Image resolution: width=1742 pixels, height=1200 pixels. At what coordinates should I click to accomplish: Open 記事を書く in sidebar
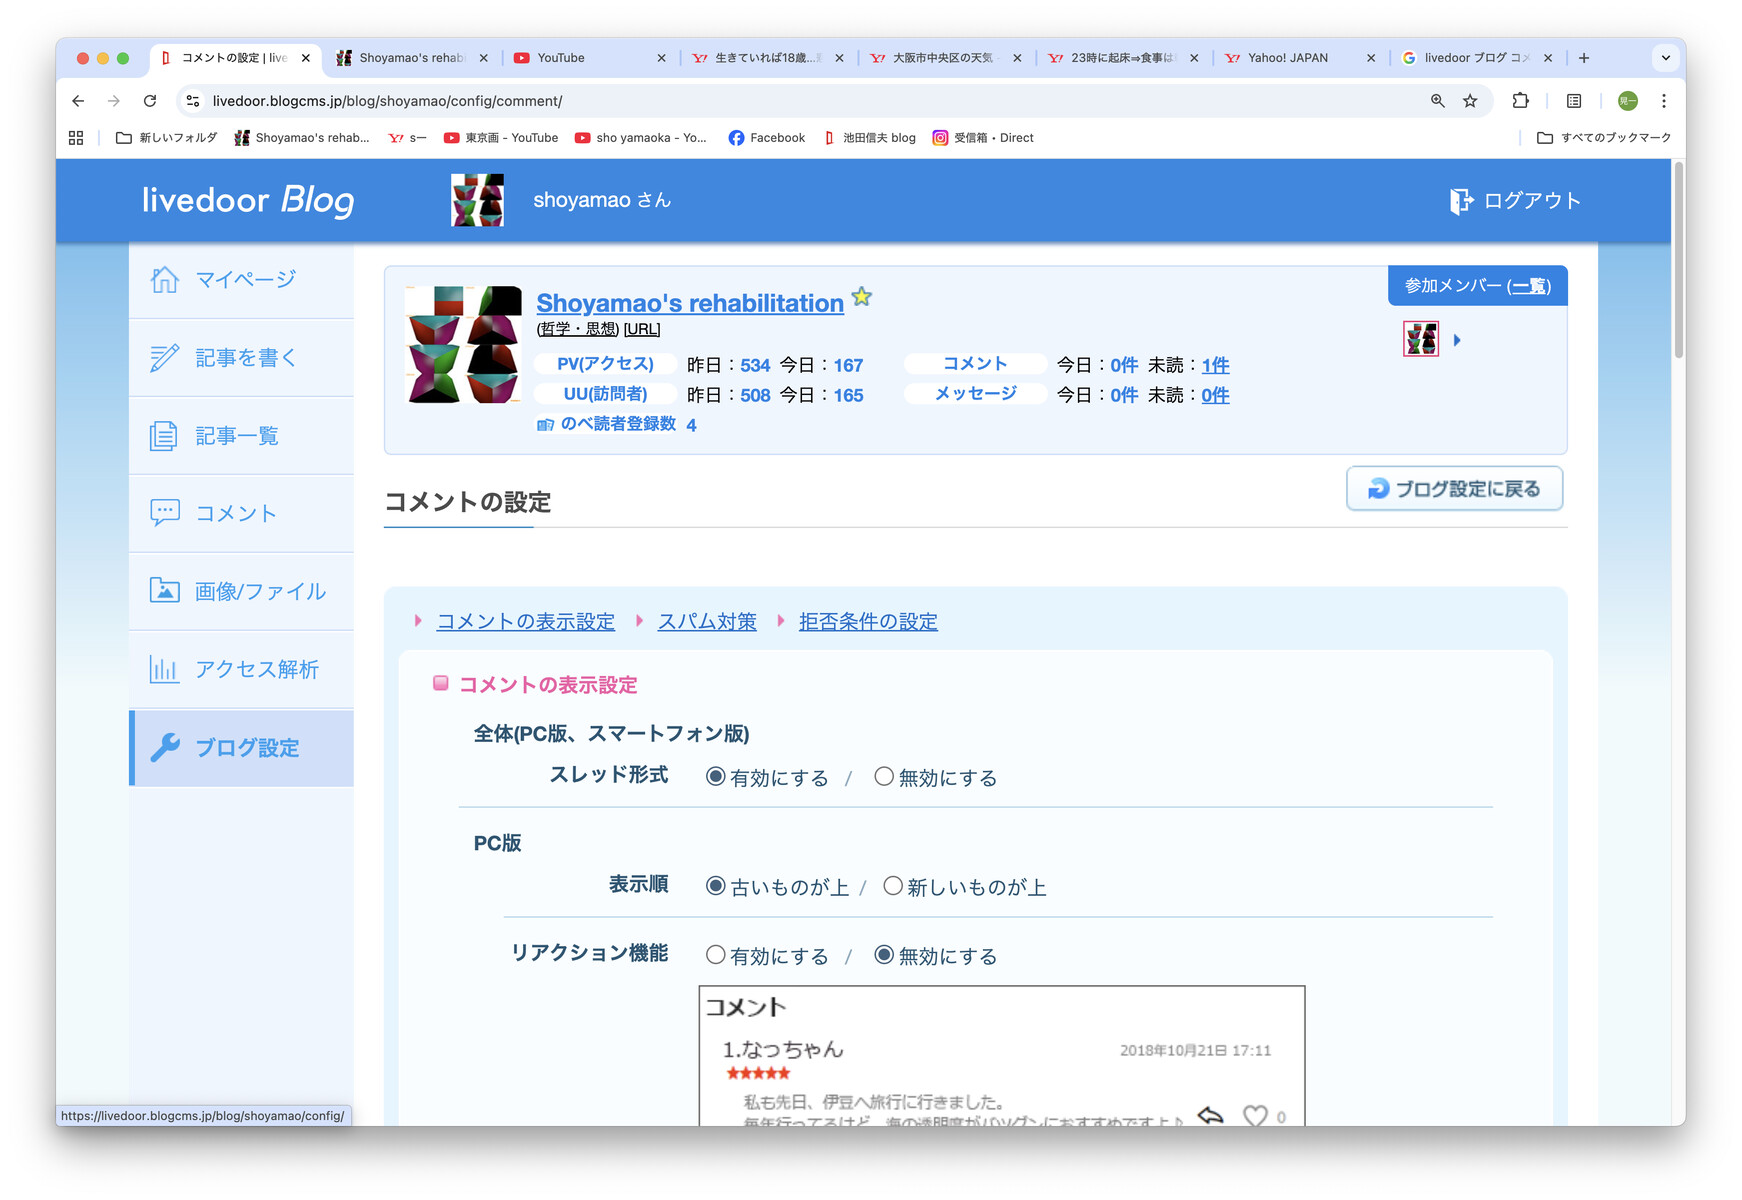click(x=241, y=358)
